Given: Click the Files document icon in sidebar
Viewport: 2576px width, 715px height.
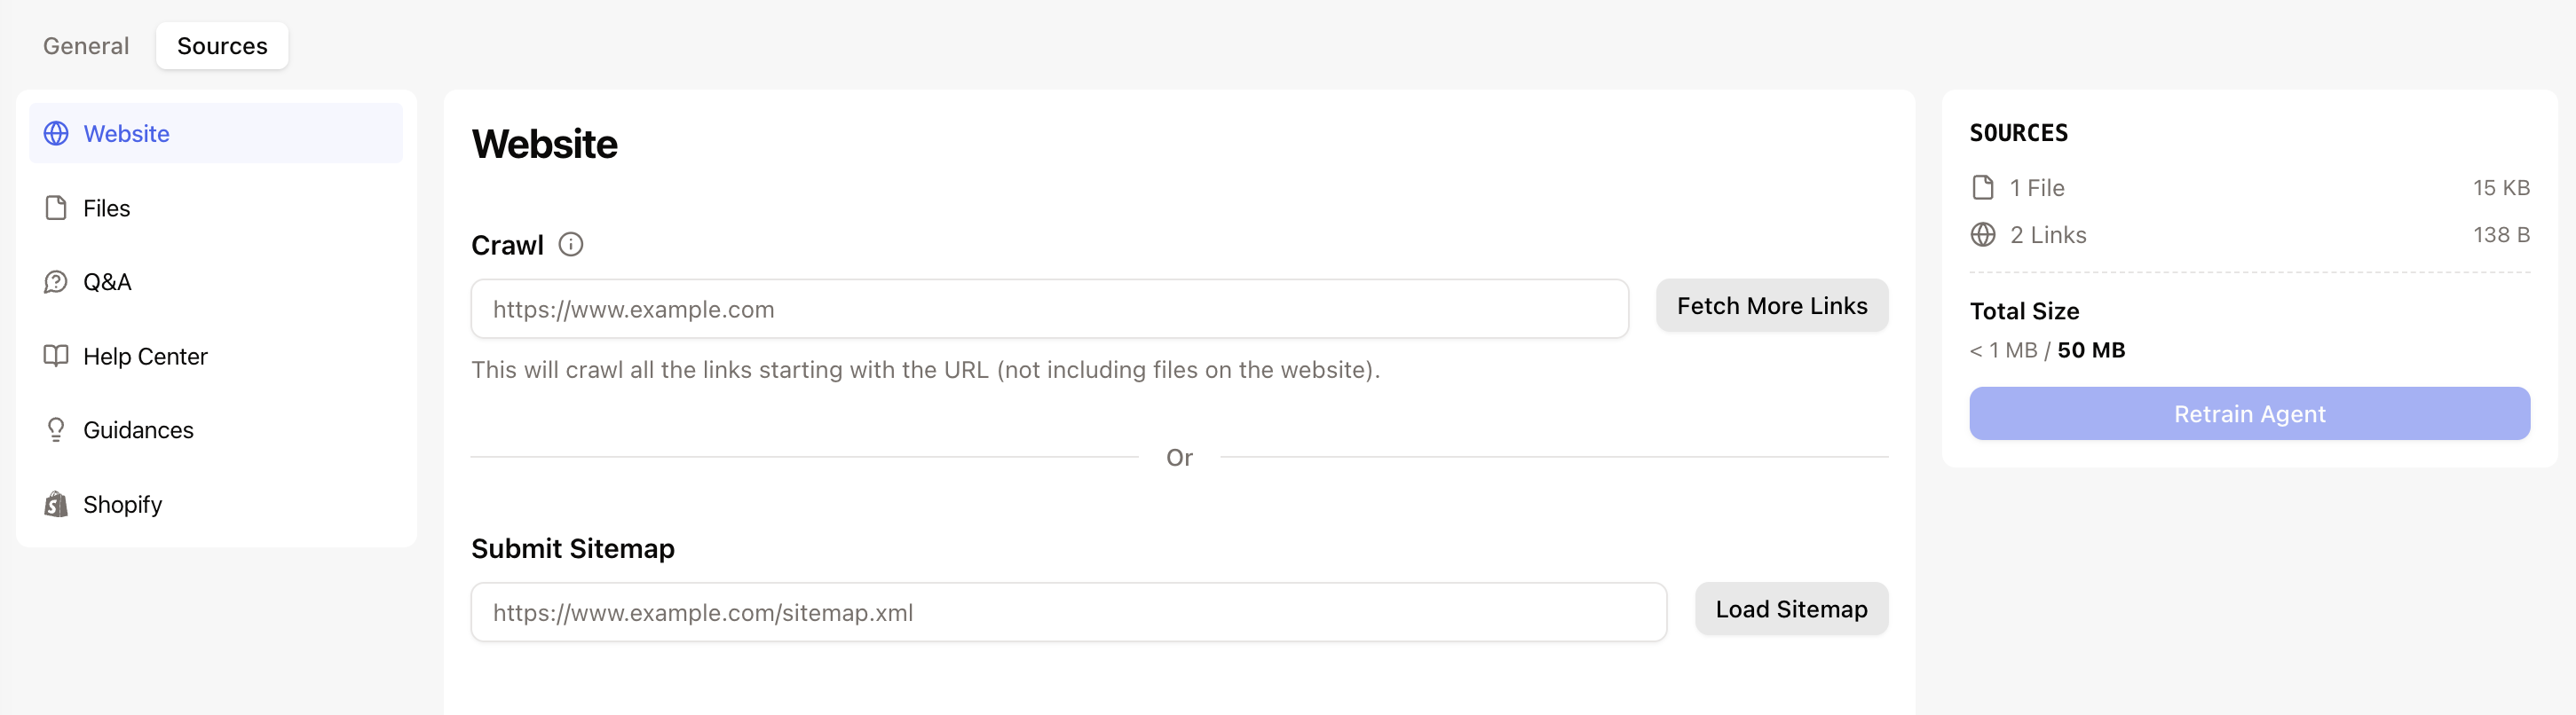Looking at the screenshot, I should pyautogui.click(x=56, y=208).
